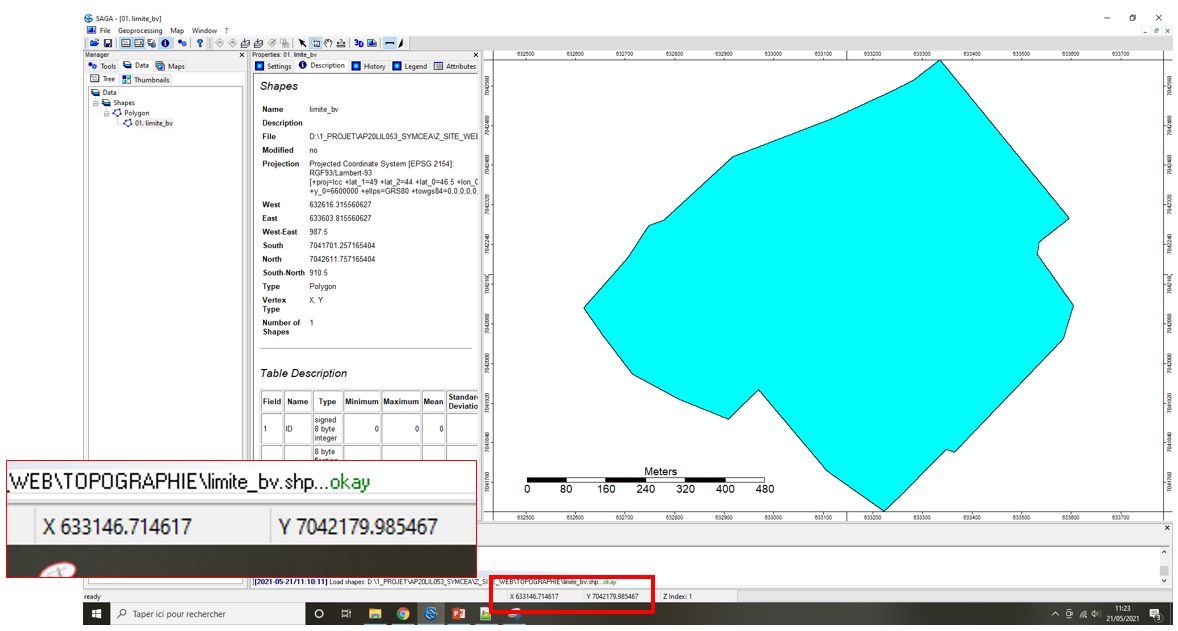
Task: Open the 3D view icon
Action: click(x=359, y=43)
